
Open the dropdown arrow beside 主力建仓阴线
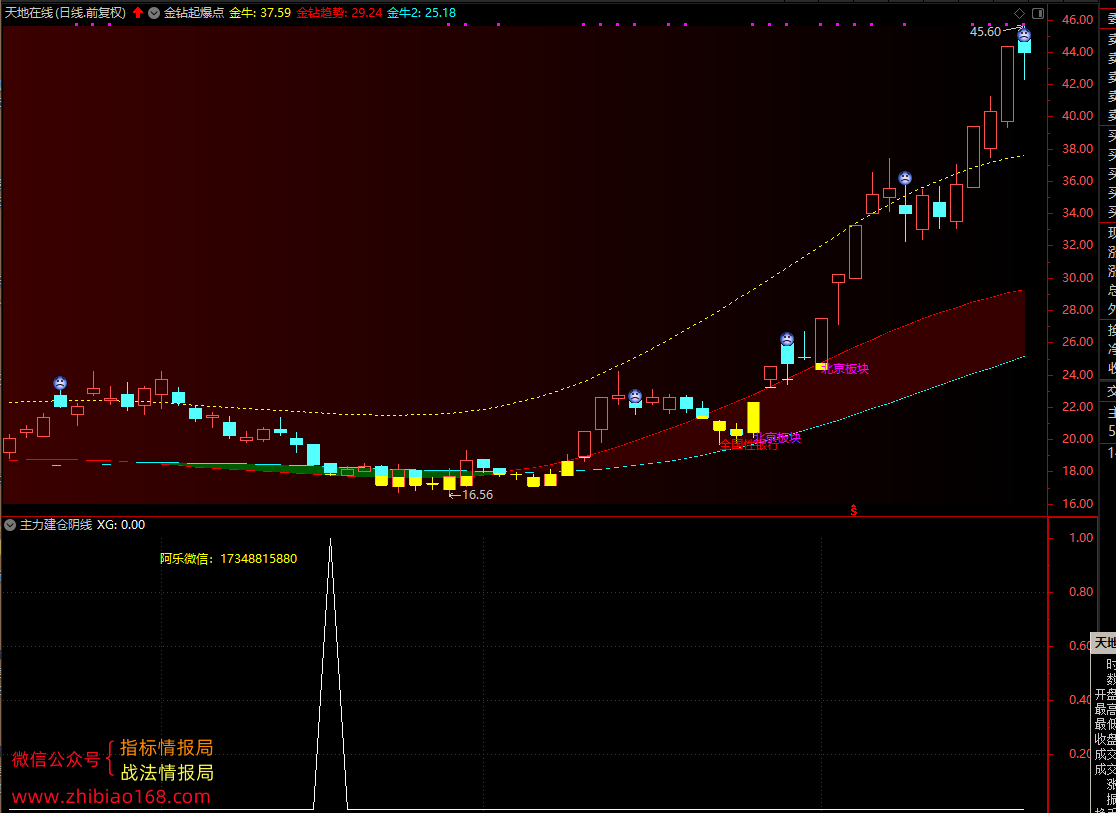(x=10, y=525)
